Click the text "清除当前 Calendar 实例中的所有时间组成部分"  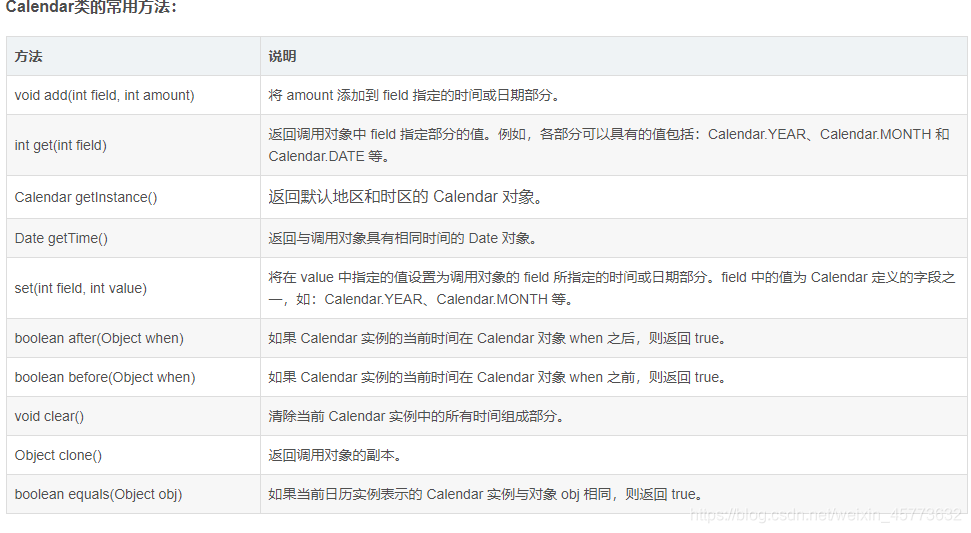pyautogui.click(x=416, y=417)
